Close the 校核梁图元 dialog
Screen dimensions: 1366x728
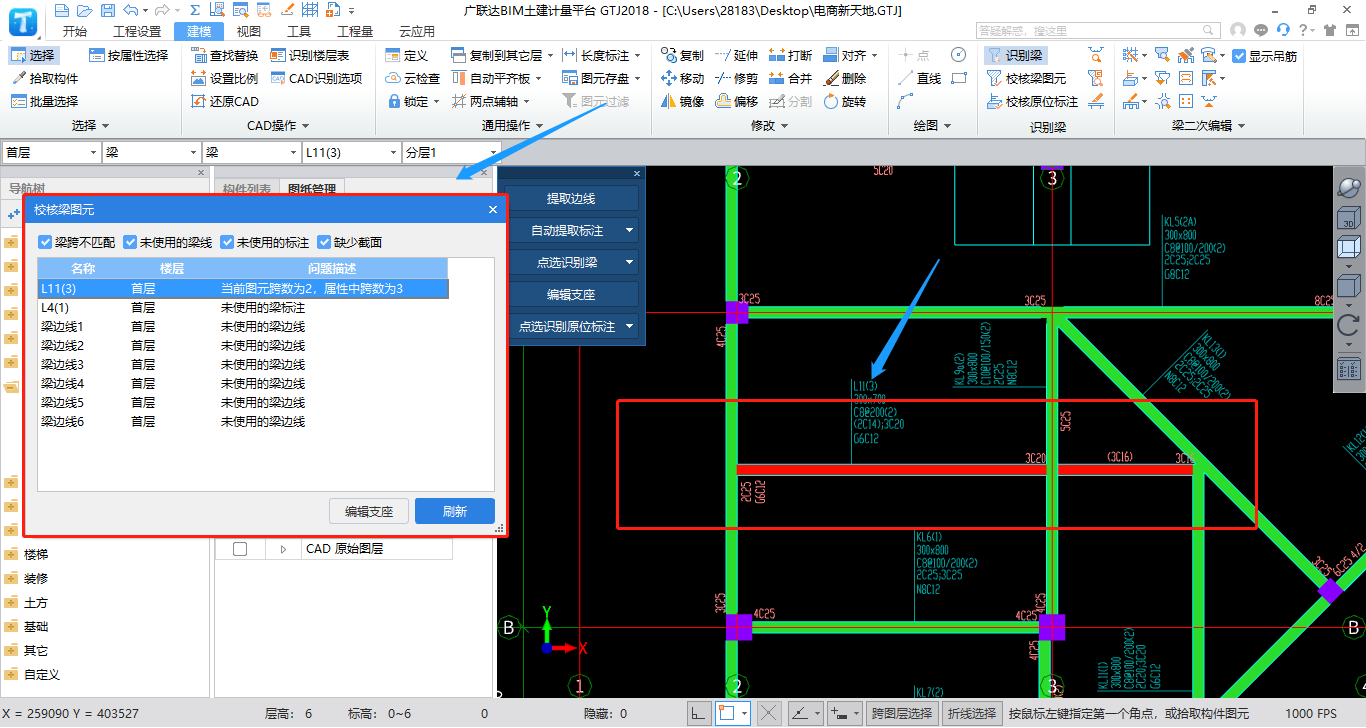tap(492, 209)
